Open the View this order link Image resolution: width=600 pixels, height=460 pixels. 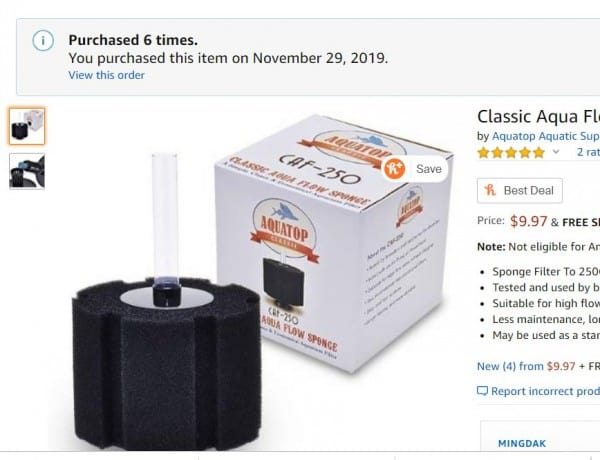[x=106, y=75]
